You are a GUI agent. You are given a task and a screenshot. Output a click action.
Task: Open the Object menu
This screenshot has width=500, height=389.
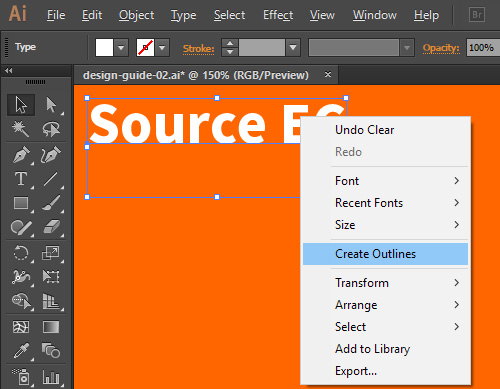(136, 15)
